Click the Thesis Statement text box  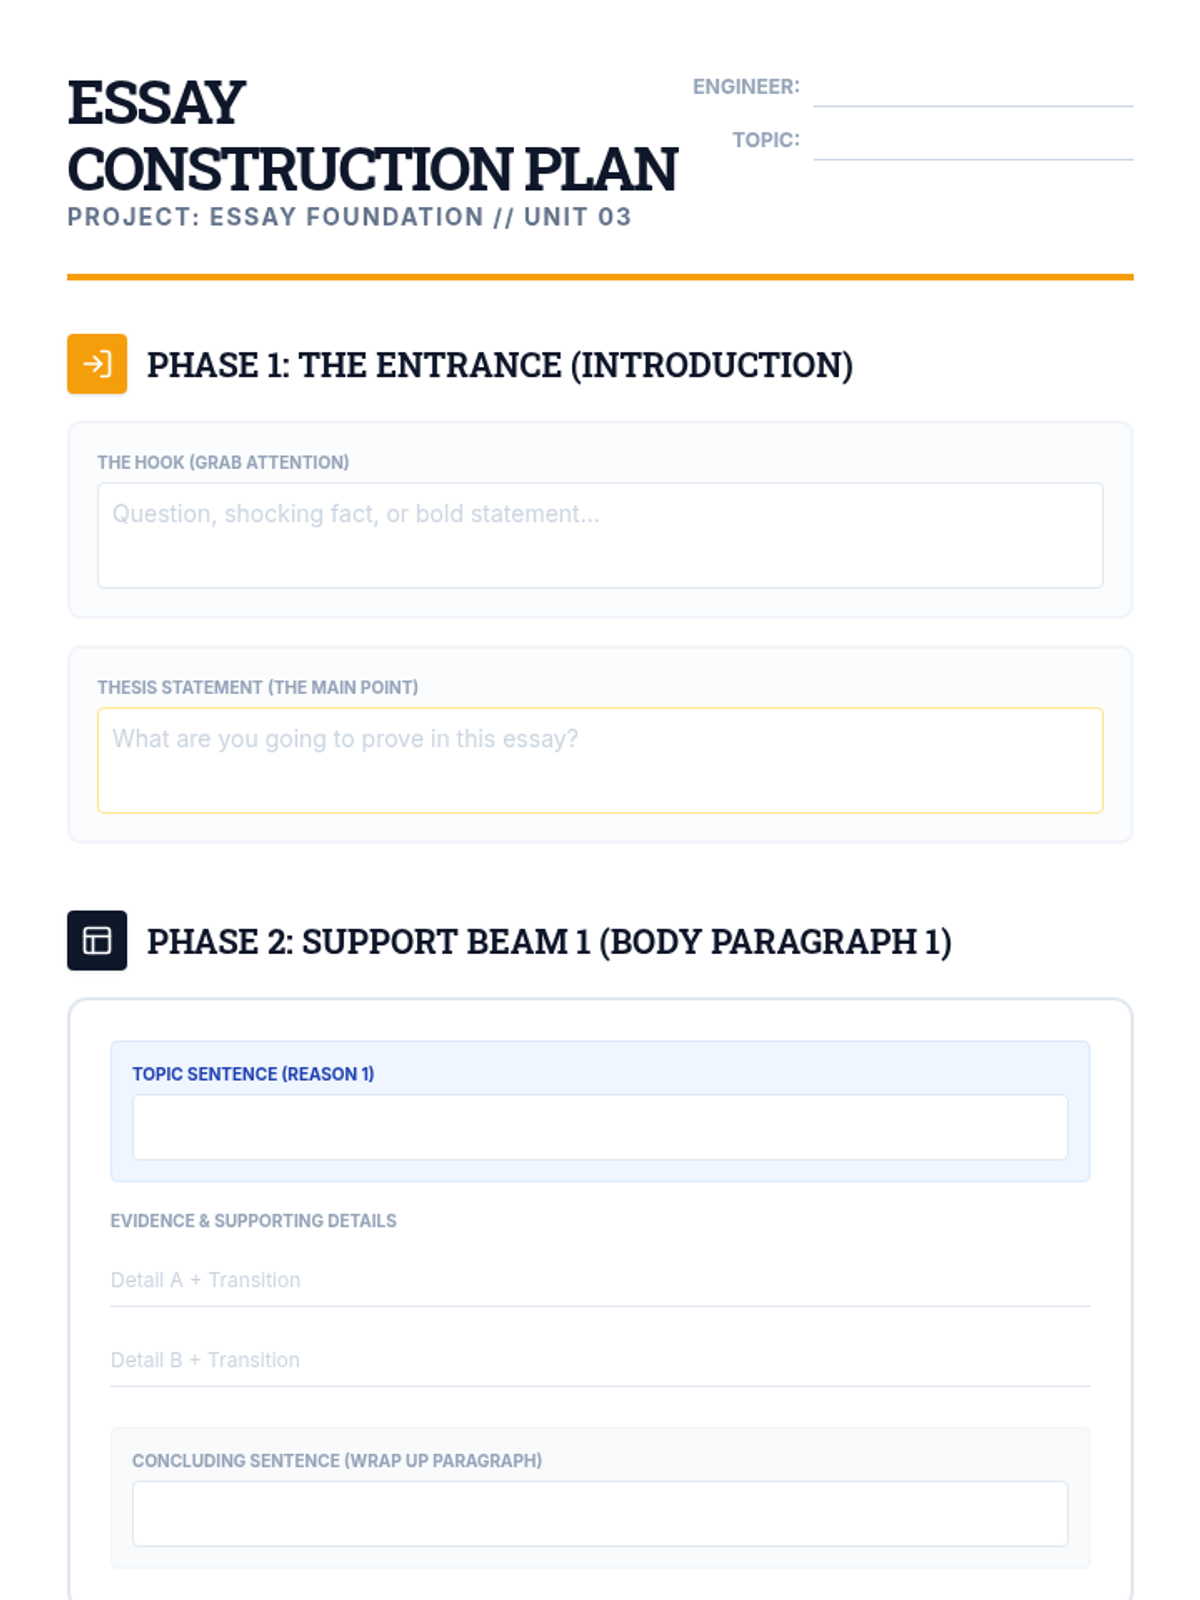click(600, 760)
